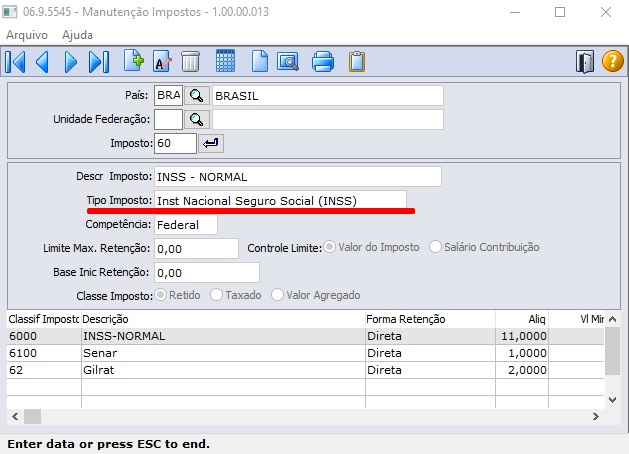Select the Senar description cell
Viewport: 629px width, 454px height.
223,353
